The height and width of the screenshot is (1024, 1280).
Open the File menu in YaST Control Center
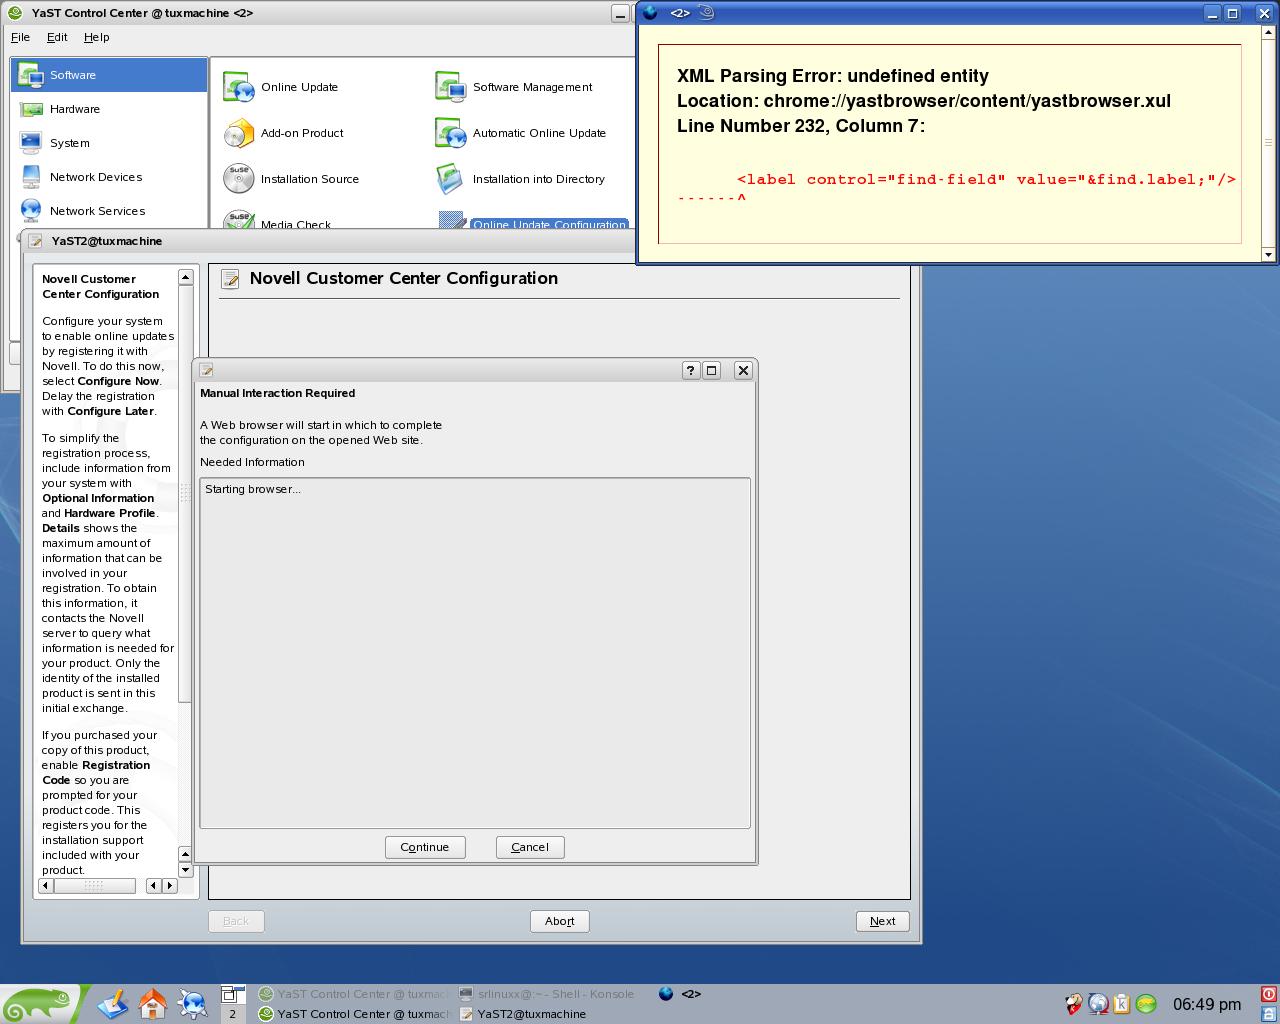(20, 37)
